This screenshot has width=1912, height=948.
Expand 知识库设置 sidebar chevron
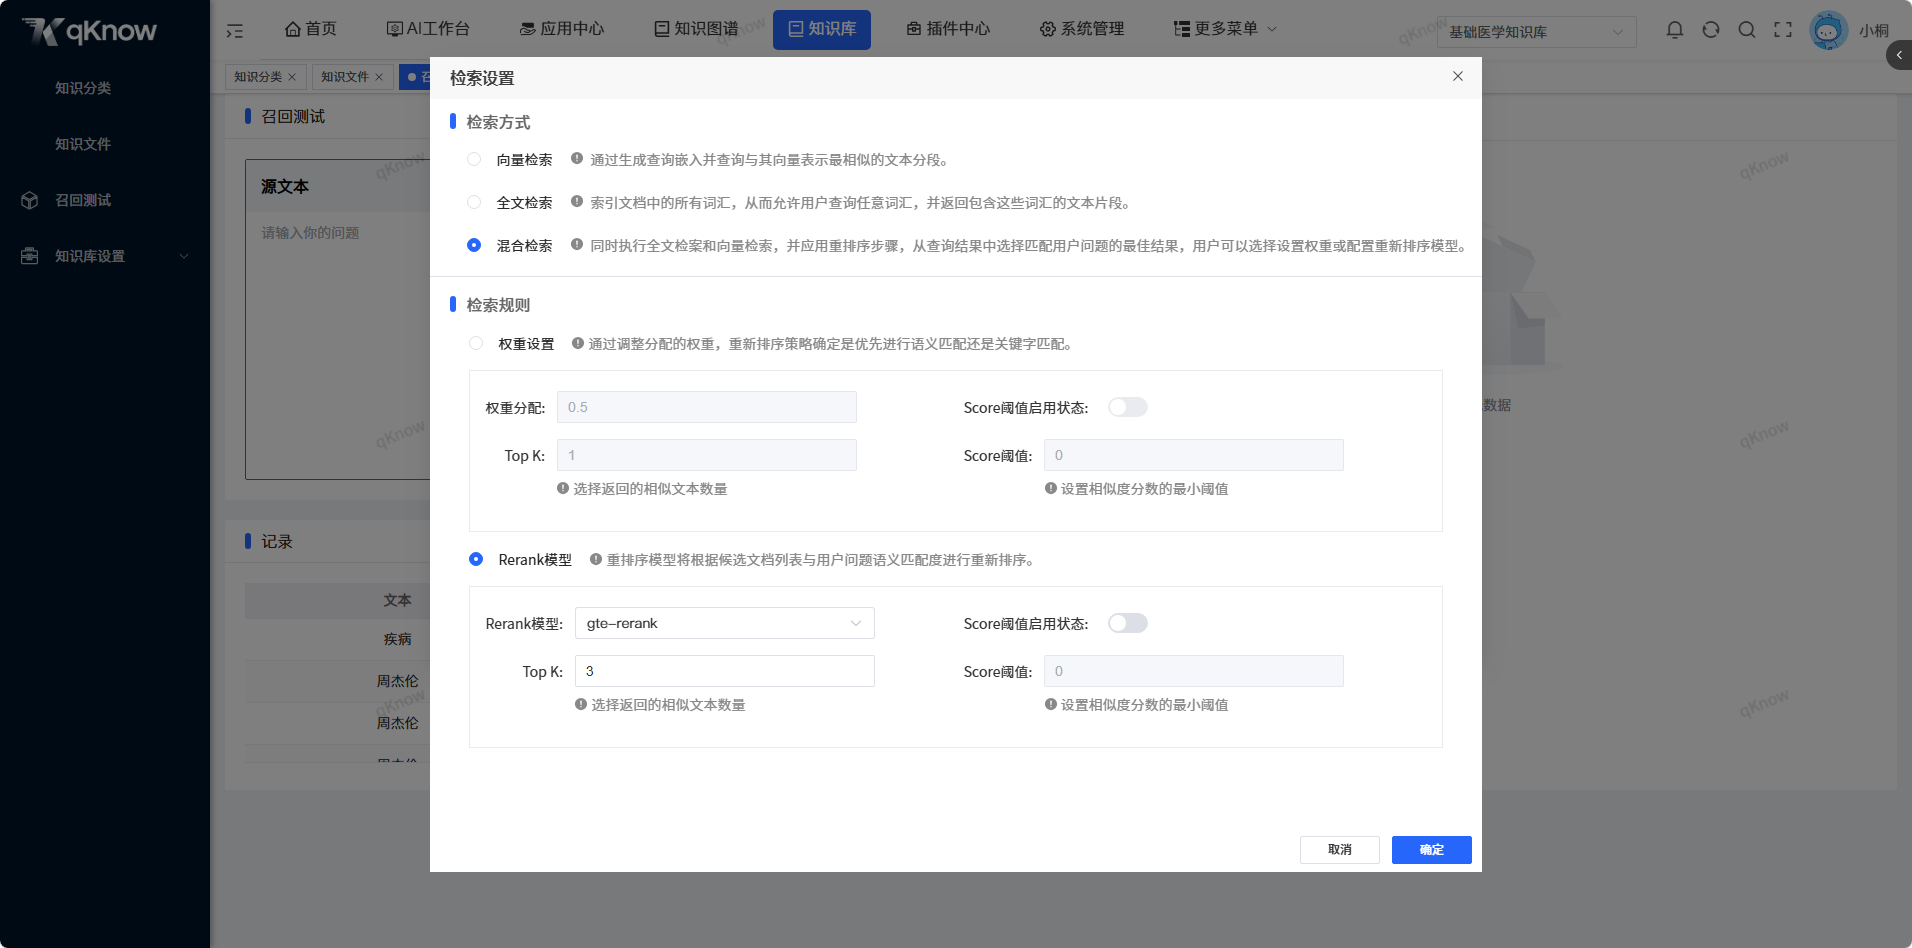coord(184,256)
